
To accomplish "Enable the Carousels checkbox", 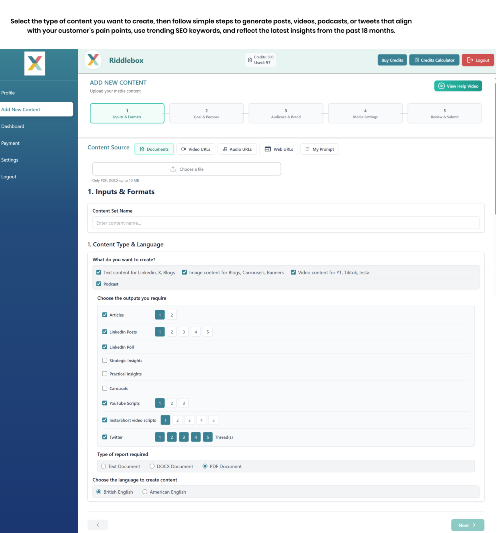I will pos(105,388).
